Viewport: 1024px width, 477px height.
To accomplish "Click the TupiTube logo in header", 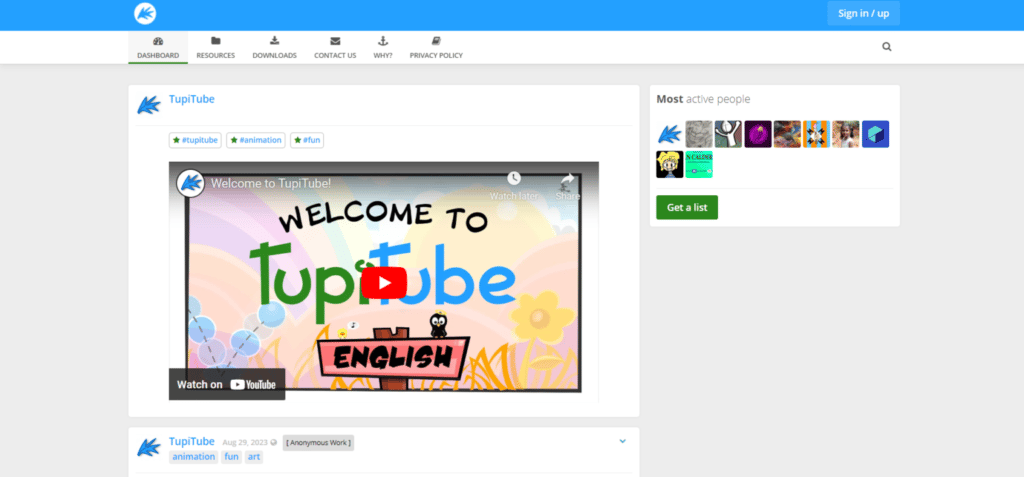I will click(145, 14).
